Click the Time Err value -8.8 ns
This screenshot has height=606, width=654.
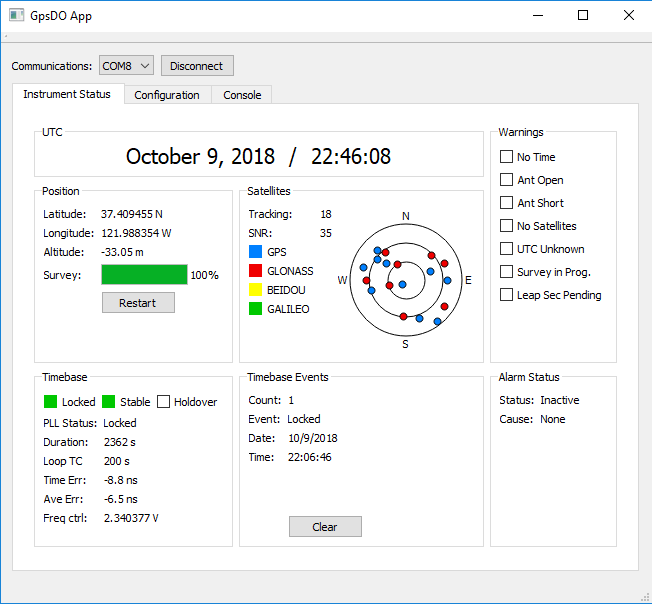coord(121,480)
